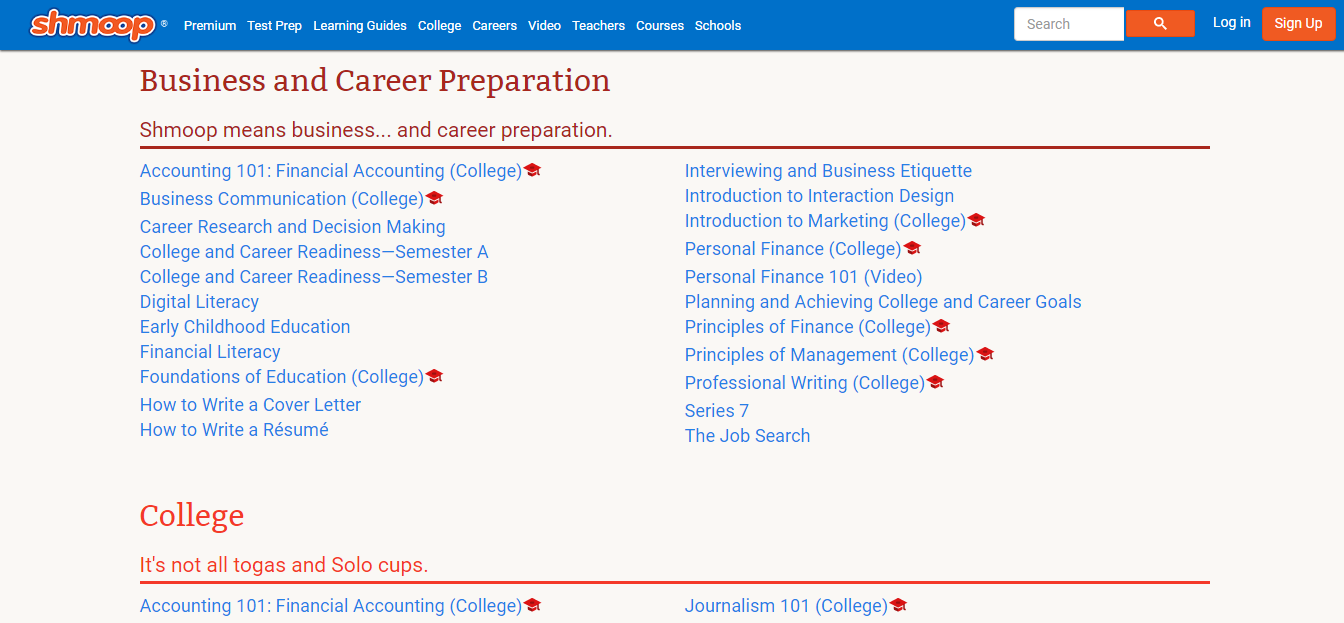Open the Premium menu item
Viewport: 1344px width, 623px height.
click(210, 26)
